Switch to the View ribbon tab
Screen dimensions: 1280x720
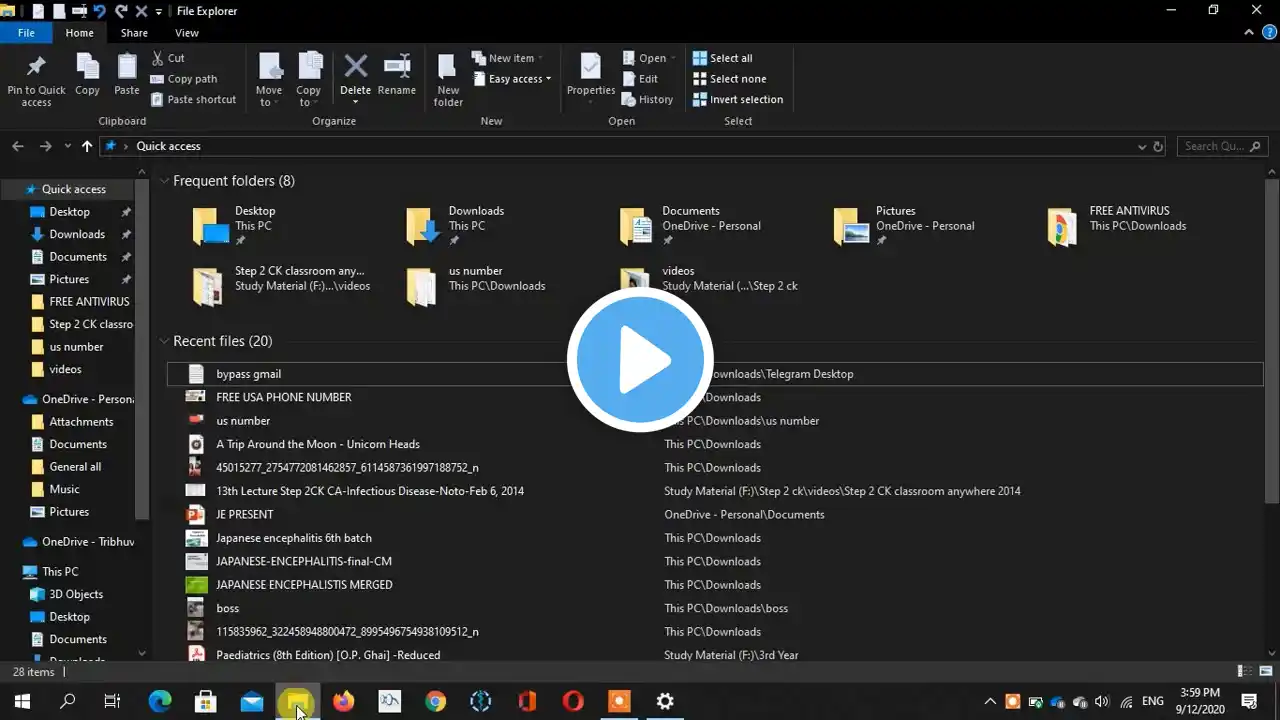pos(186,33)
